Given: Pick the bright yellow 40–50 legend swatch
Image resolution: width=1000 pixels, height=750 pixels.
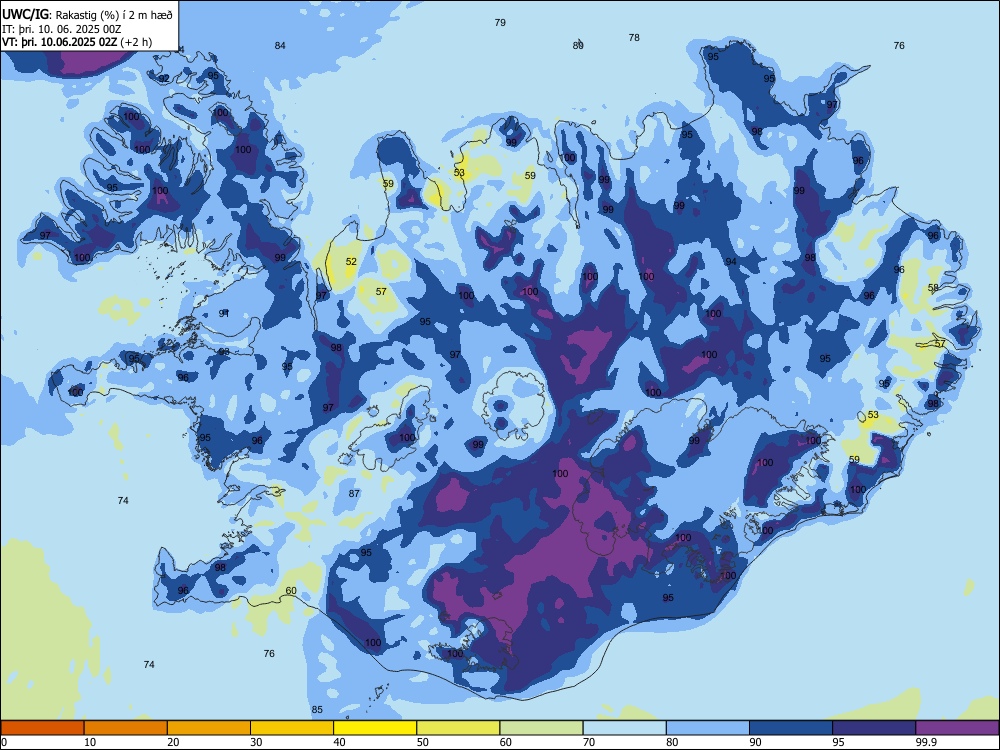Looking at the screenshot, I should (x=375, y=728).
